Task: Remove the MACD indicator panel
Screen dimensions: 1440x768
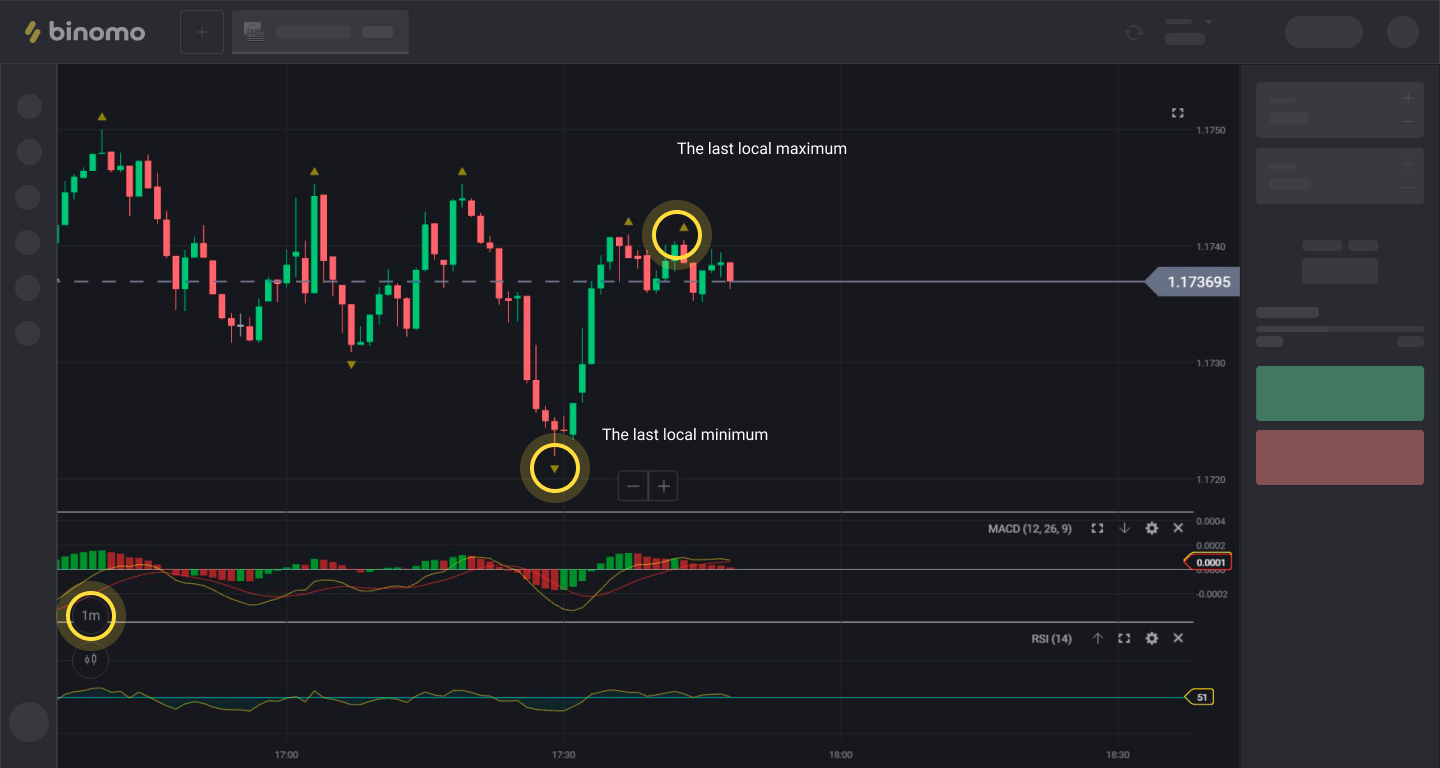Action: (x=1178, y=528)
